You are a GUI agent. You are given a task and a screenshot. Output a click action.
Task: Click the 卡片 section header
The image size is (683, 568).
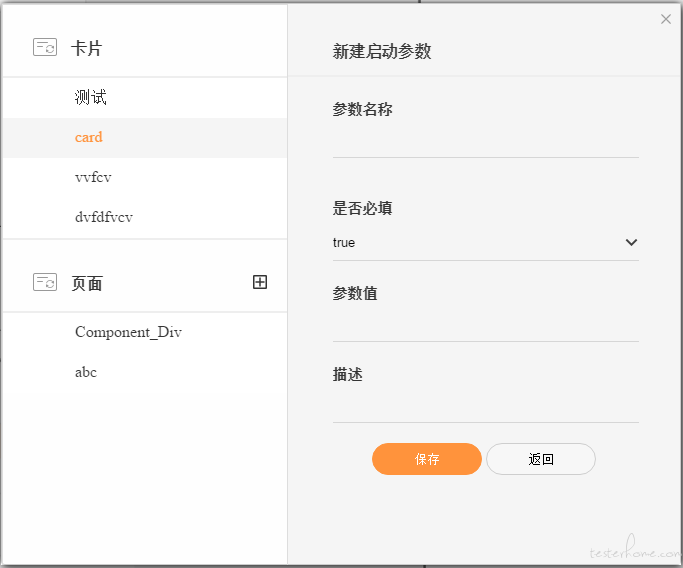pyautogui.click(x=87, y=48)
